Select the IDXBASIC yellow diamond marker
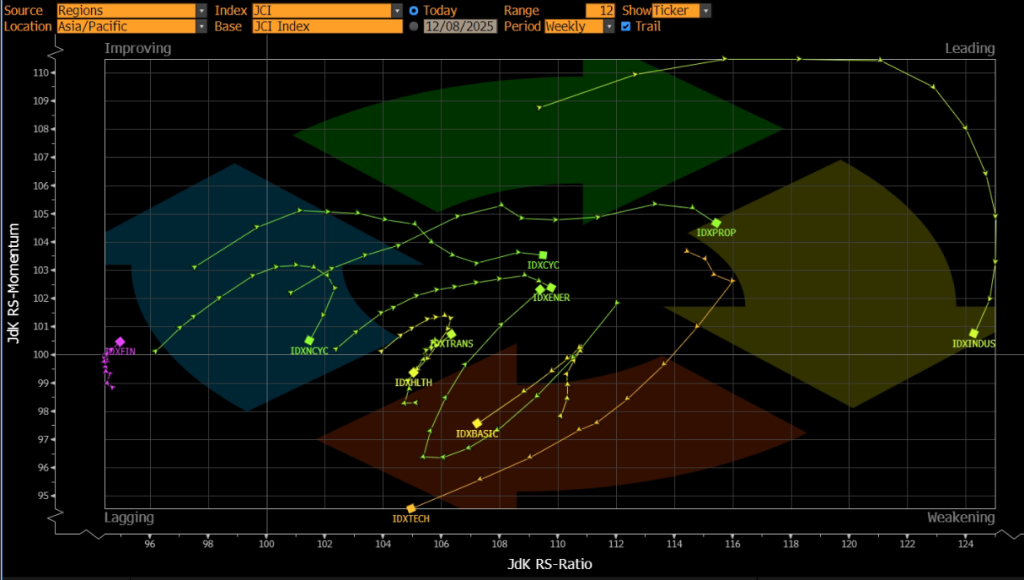Image resolution: width=1024 pixels, height=580 pixels. pos(477,423)
